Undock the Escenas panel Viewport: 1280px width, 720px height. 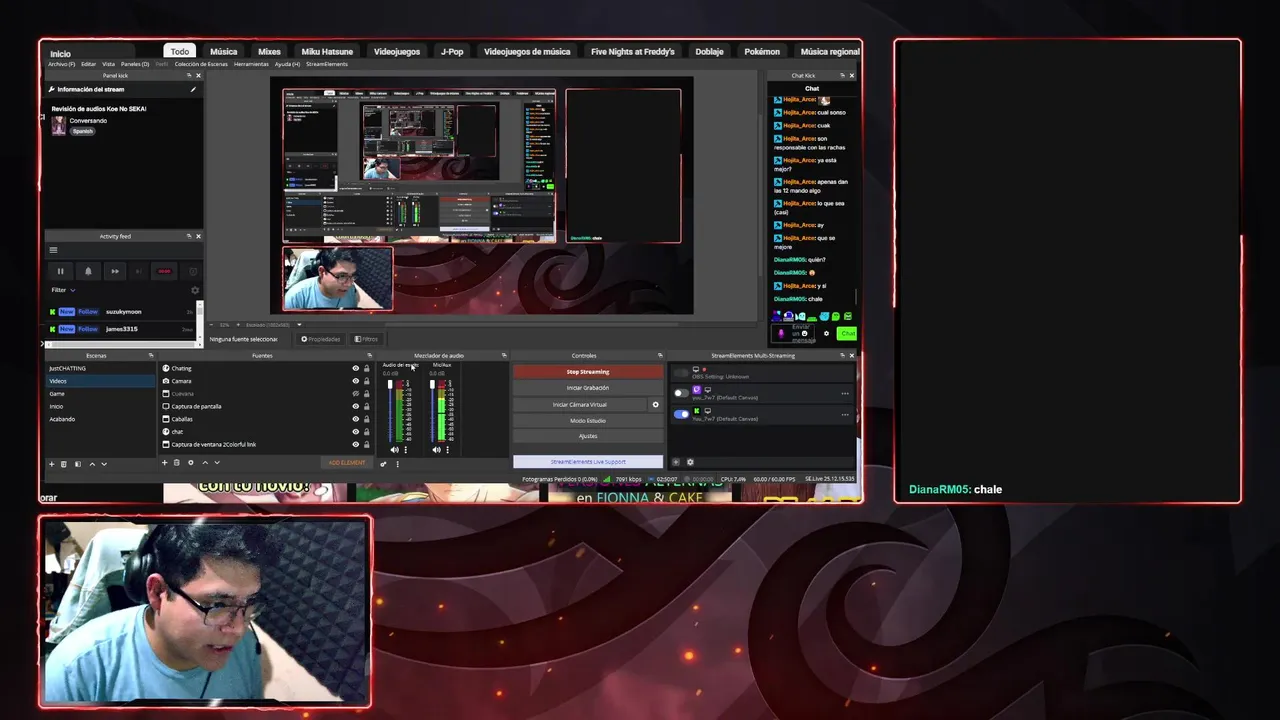(151, 355)
